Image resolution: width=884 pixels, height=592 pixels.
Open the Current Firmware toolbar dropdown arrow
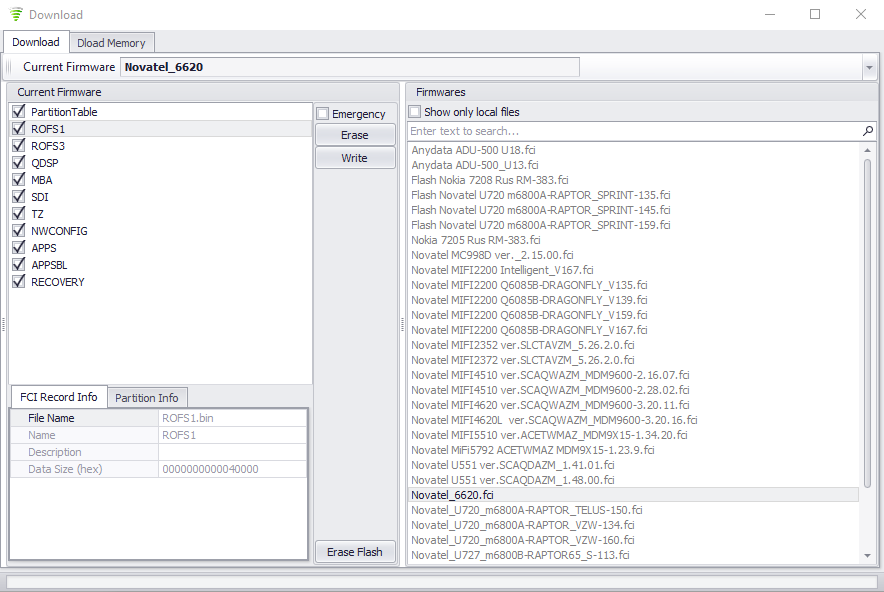(x=869, y=68)
